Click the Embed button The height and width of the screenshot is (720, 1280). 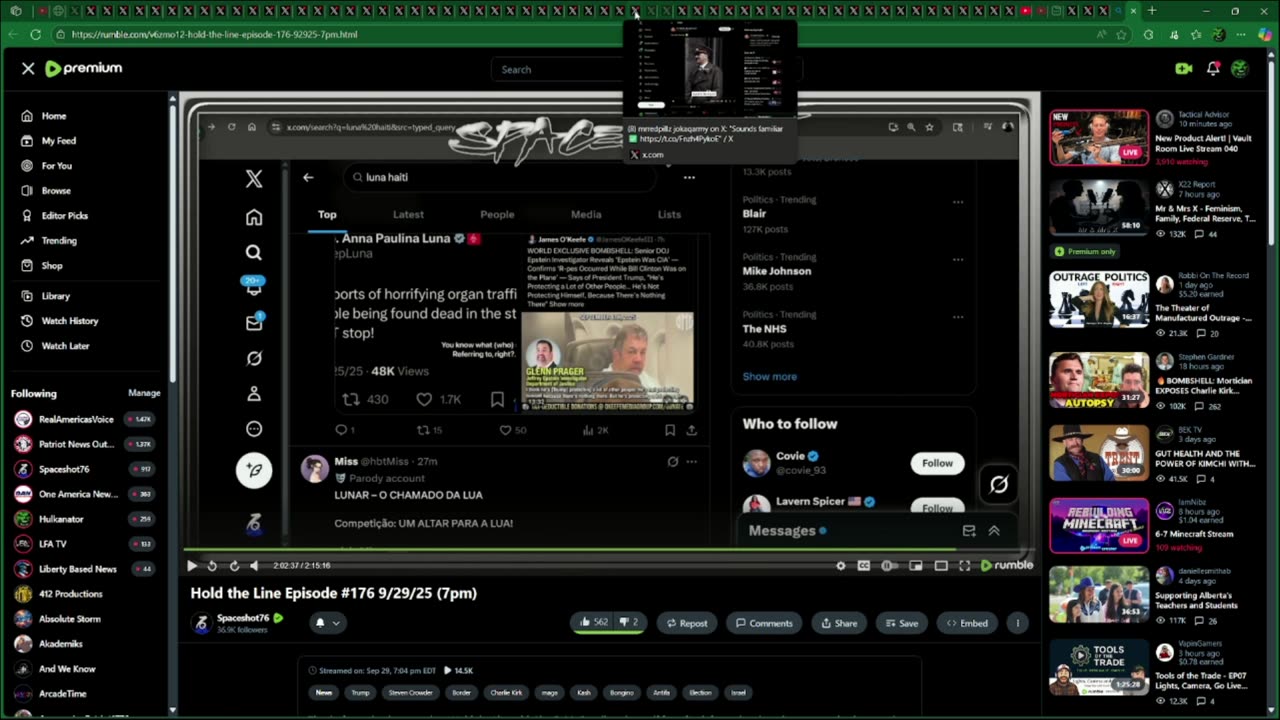coord(967,623)
